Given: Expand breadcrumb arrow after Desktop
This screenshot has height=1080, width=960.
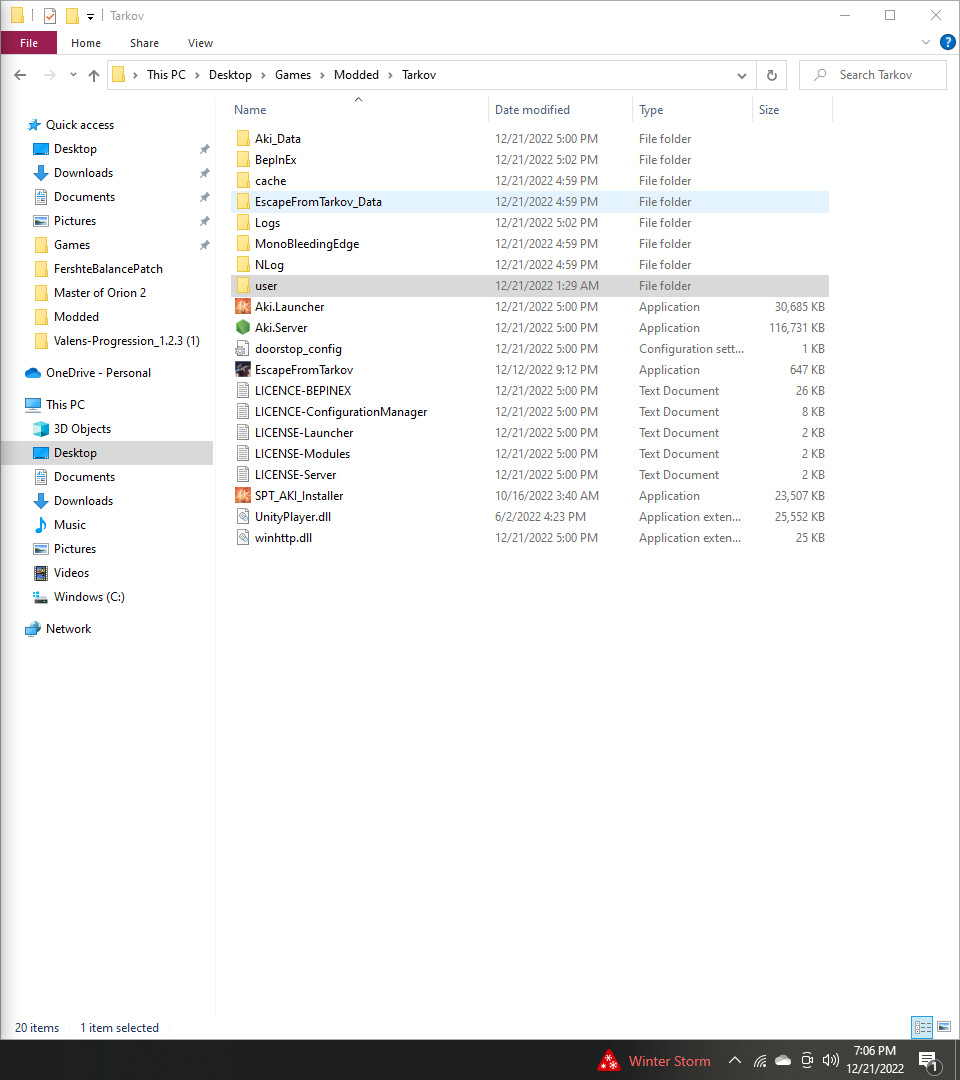Looking at the screenshot, I should tap(263, 75).
